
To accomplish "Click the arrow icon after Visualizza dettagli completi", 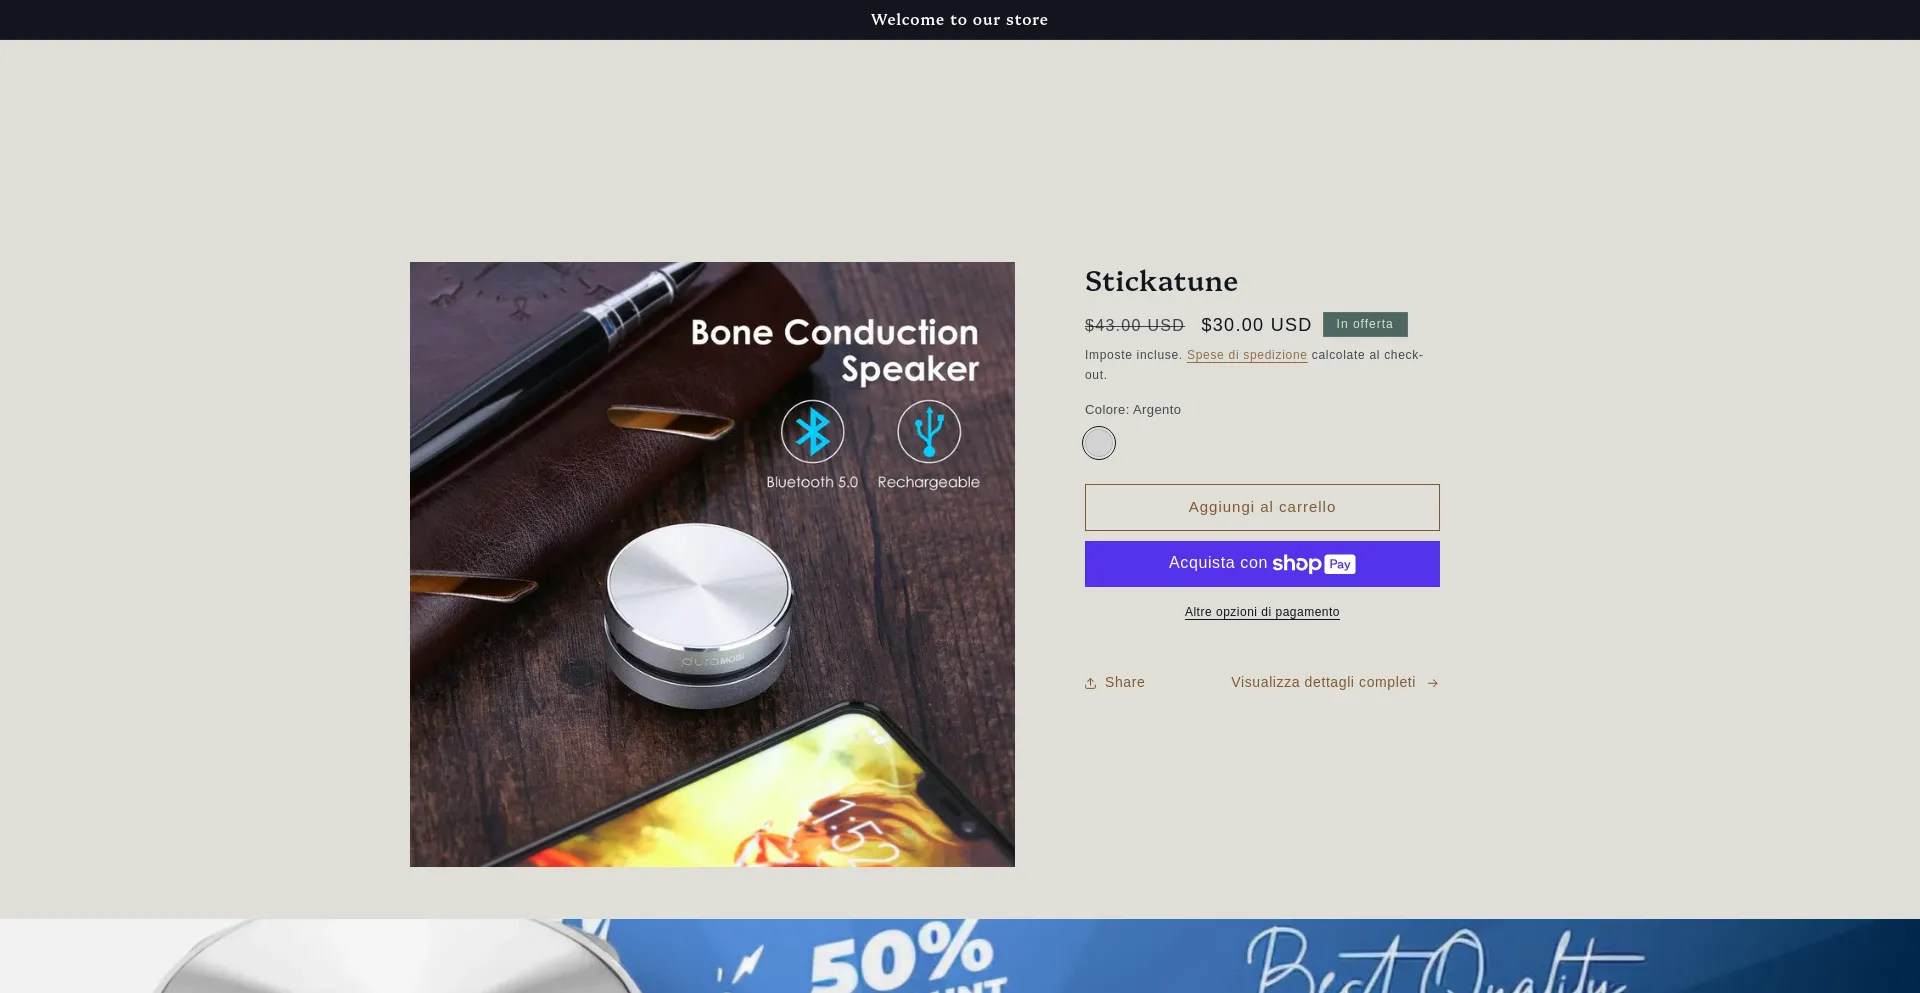I will (1432, 683).
